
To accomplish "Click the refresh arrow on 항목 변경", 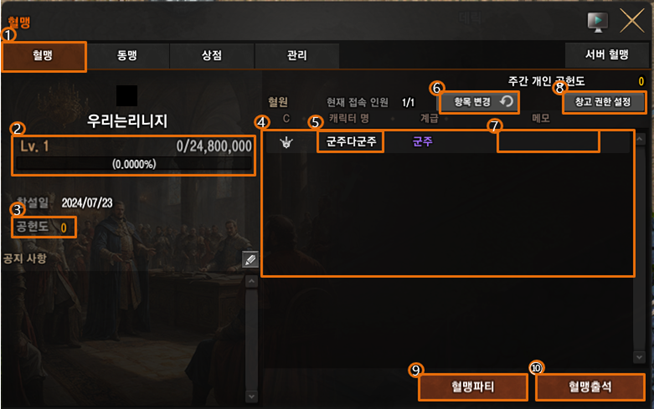I will click(506, 101).
